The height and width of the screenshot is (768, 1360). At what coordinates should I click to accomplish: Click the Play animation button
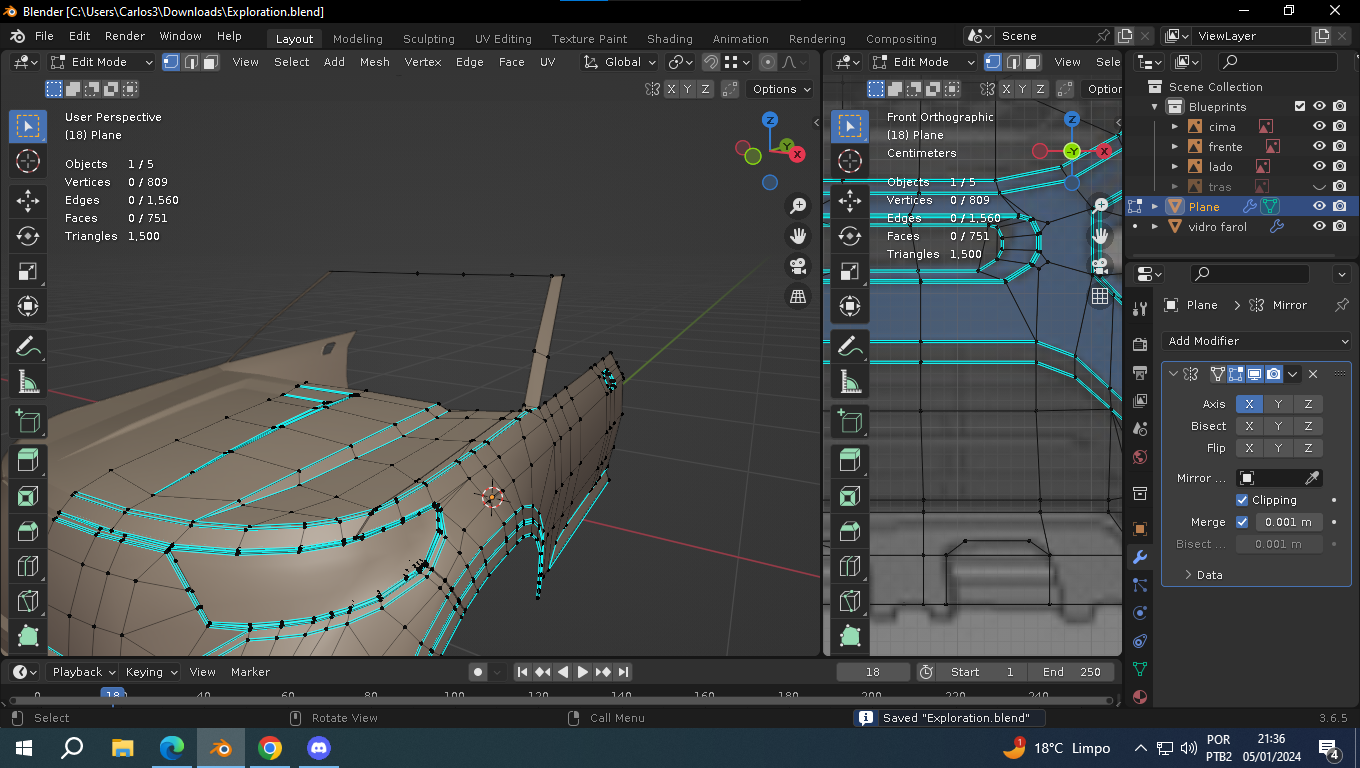tap(583, 672)
